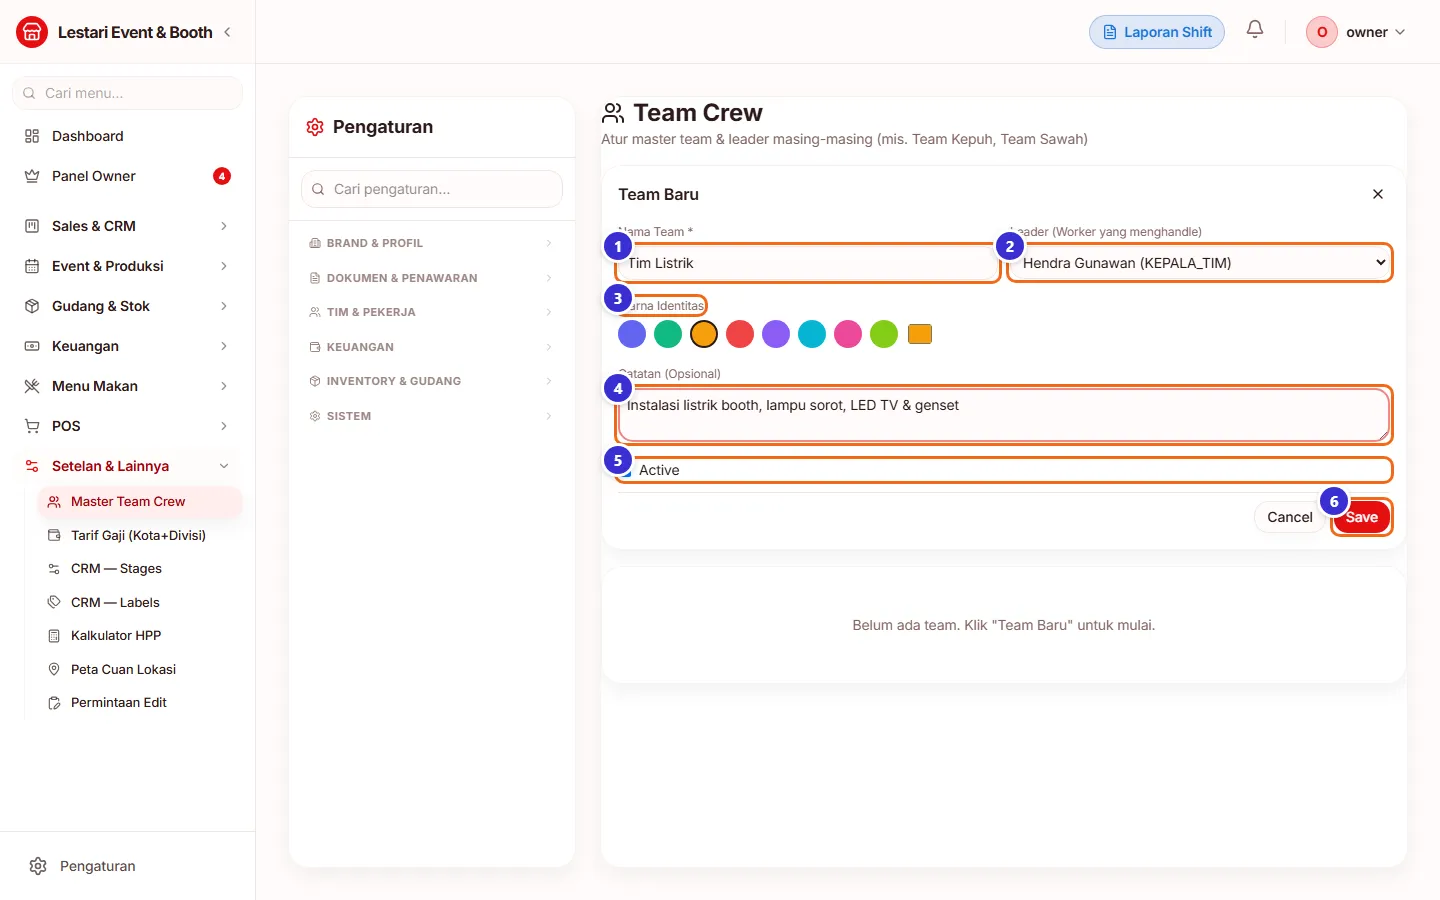The height and width of the screenshot is (900, 1440).
Task: Click the Peta Cuan Lokasi pin icon
Action: [x=54, y=669]
